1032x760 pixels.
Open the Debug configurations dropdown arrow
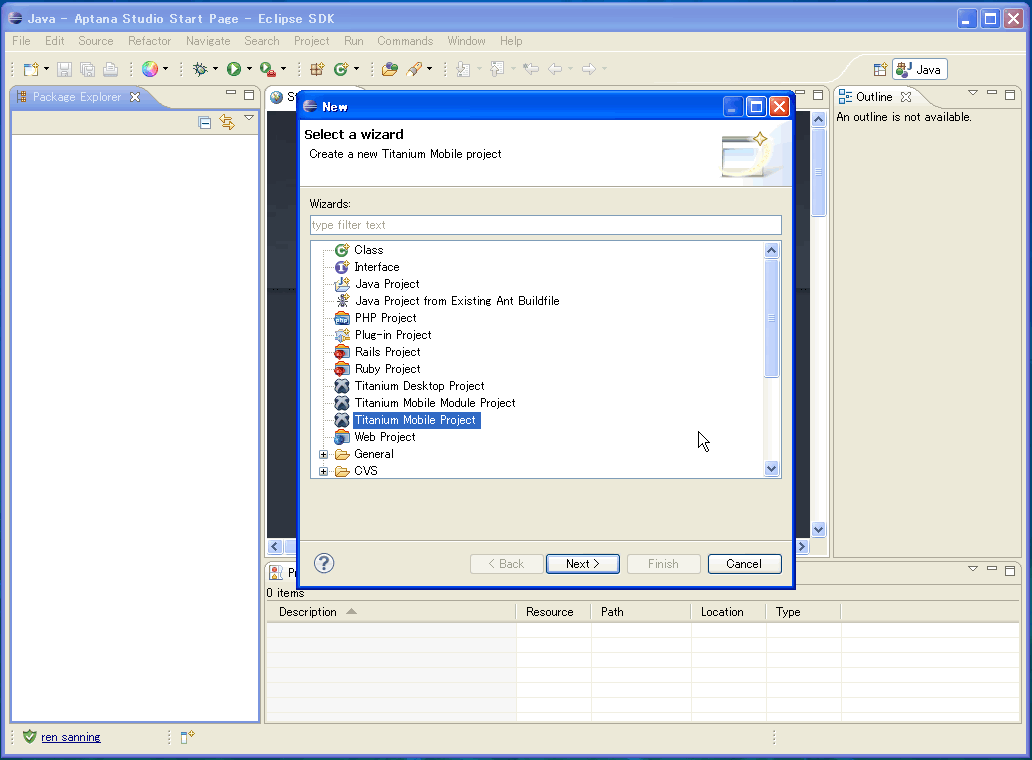pyautogui.click(x=215, y=69)
